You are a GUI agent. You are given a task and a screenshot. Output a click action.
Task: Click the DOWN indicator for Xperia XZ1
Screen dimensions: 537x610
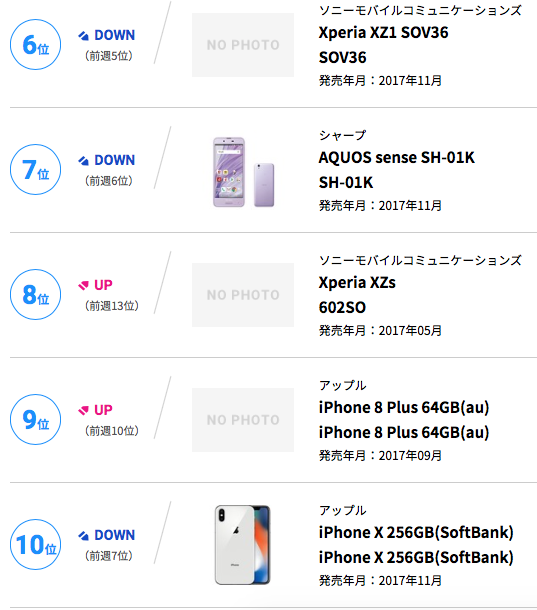tap(107, 35)
